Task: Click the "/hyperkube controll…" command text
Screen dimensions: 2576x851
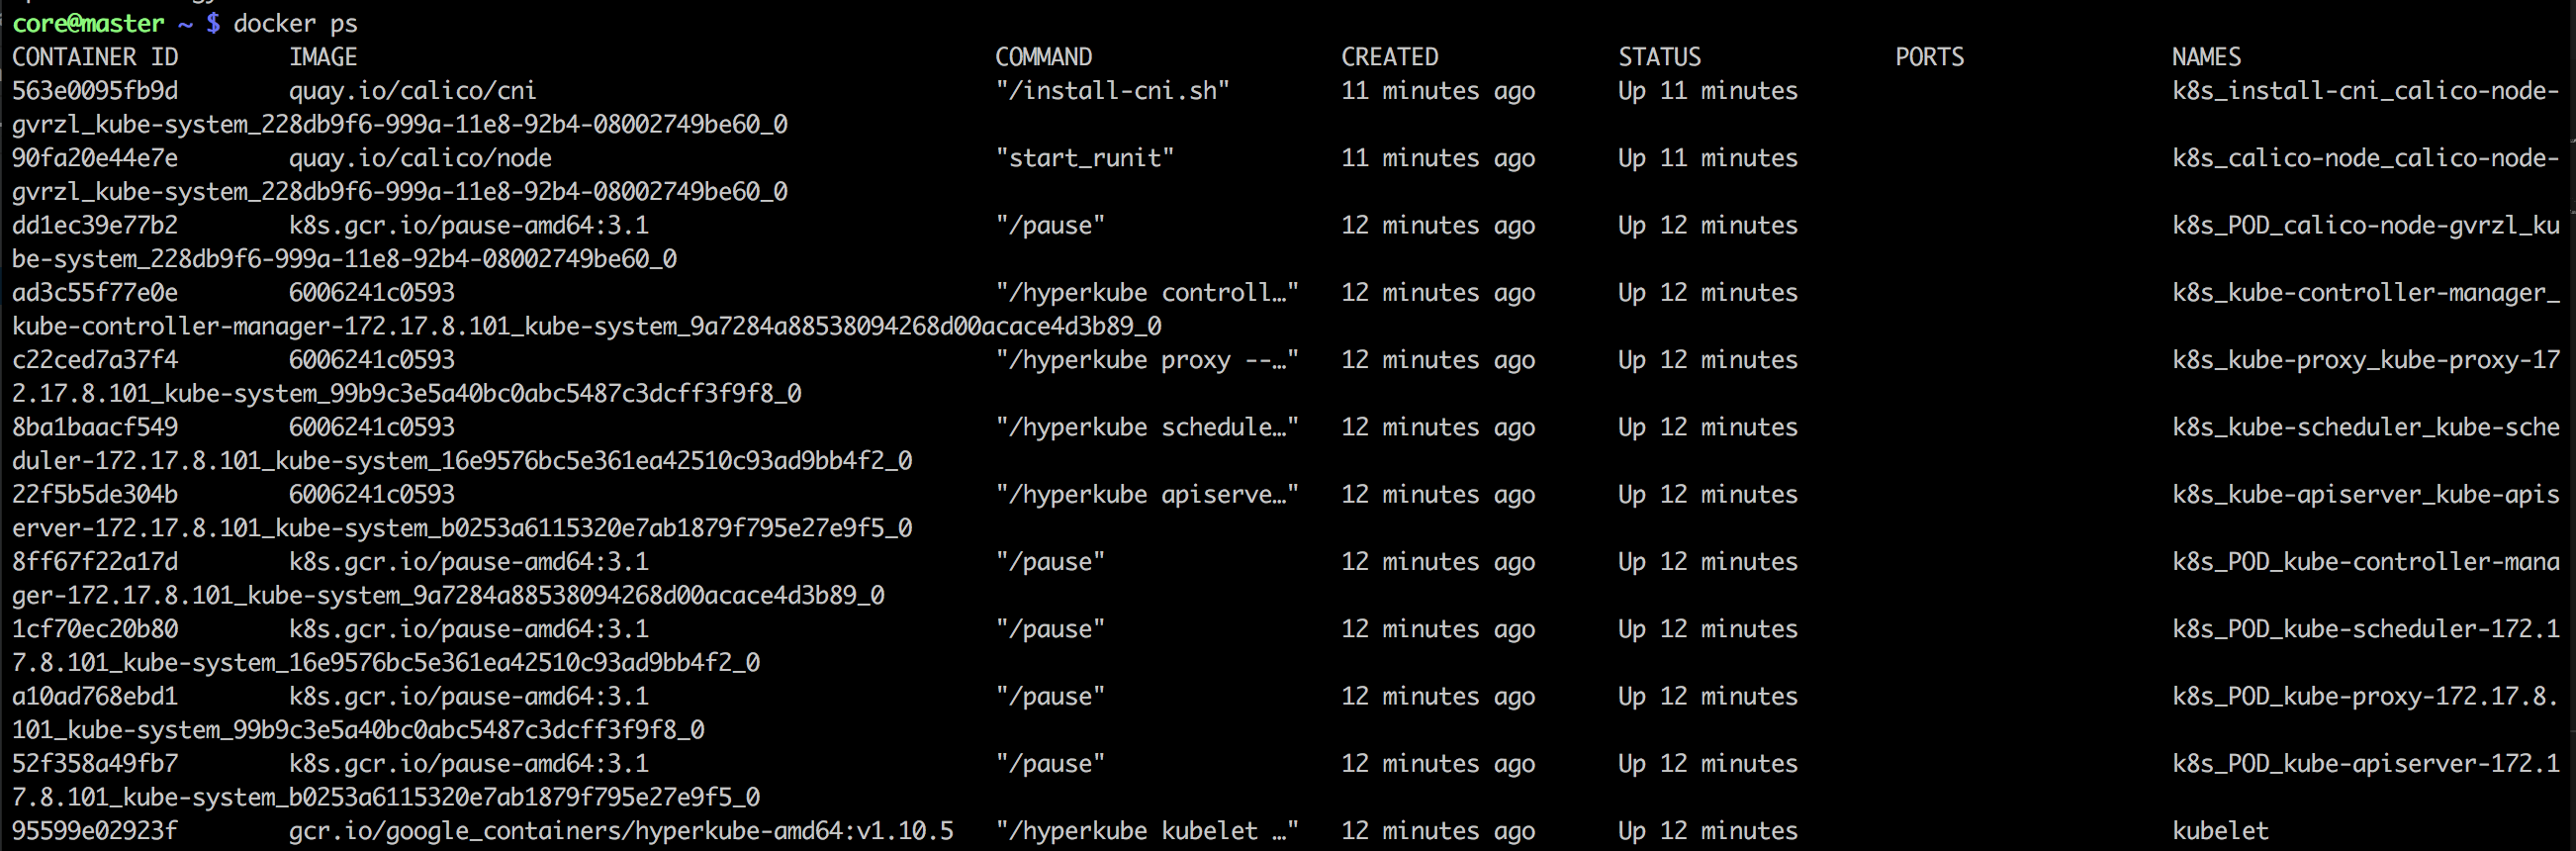Action: tap(1146, 293)
